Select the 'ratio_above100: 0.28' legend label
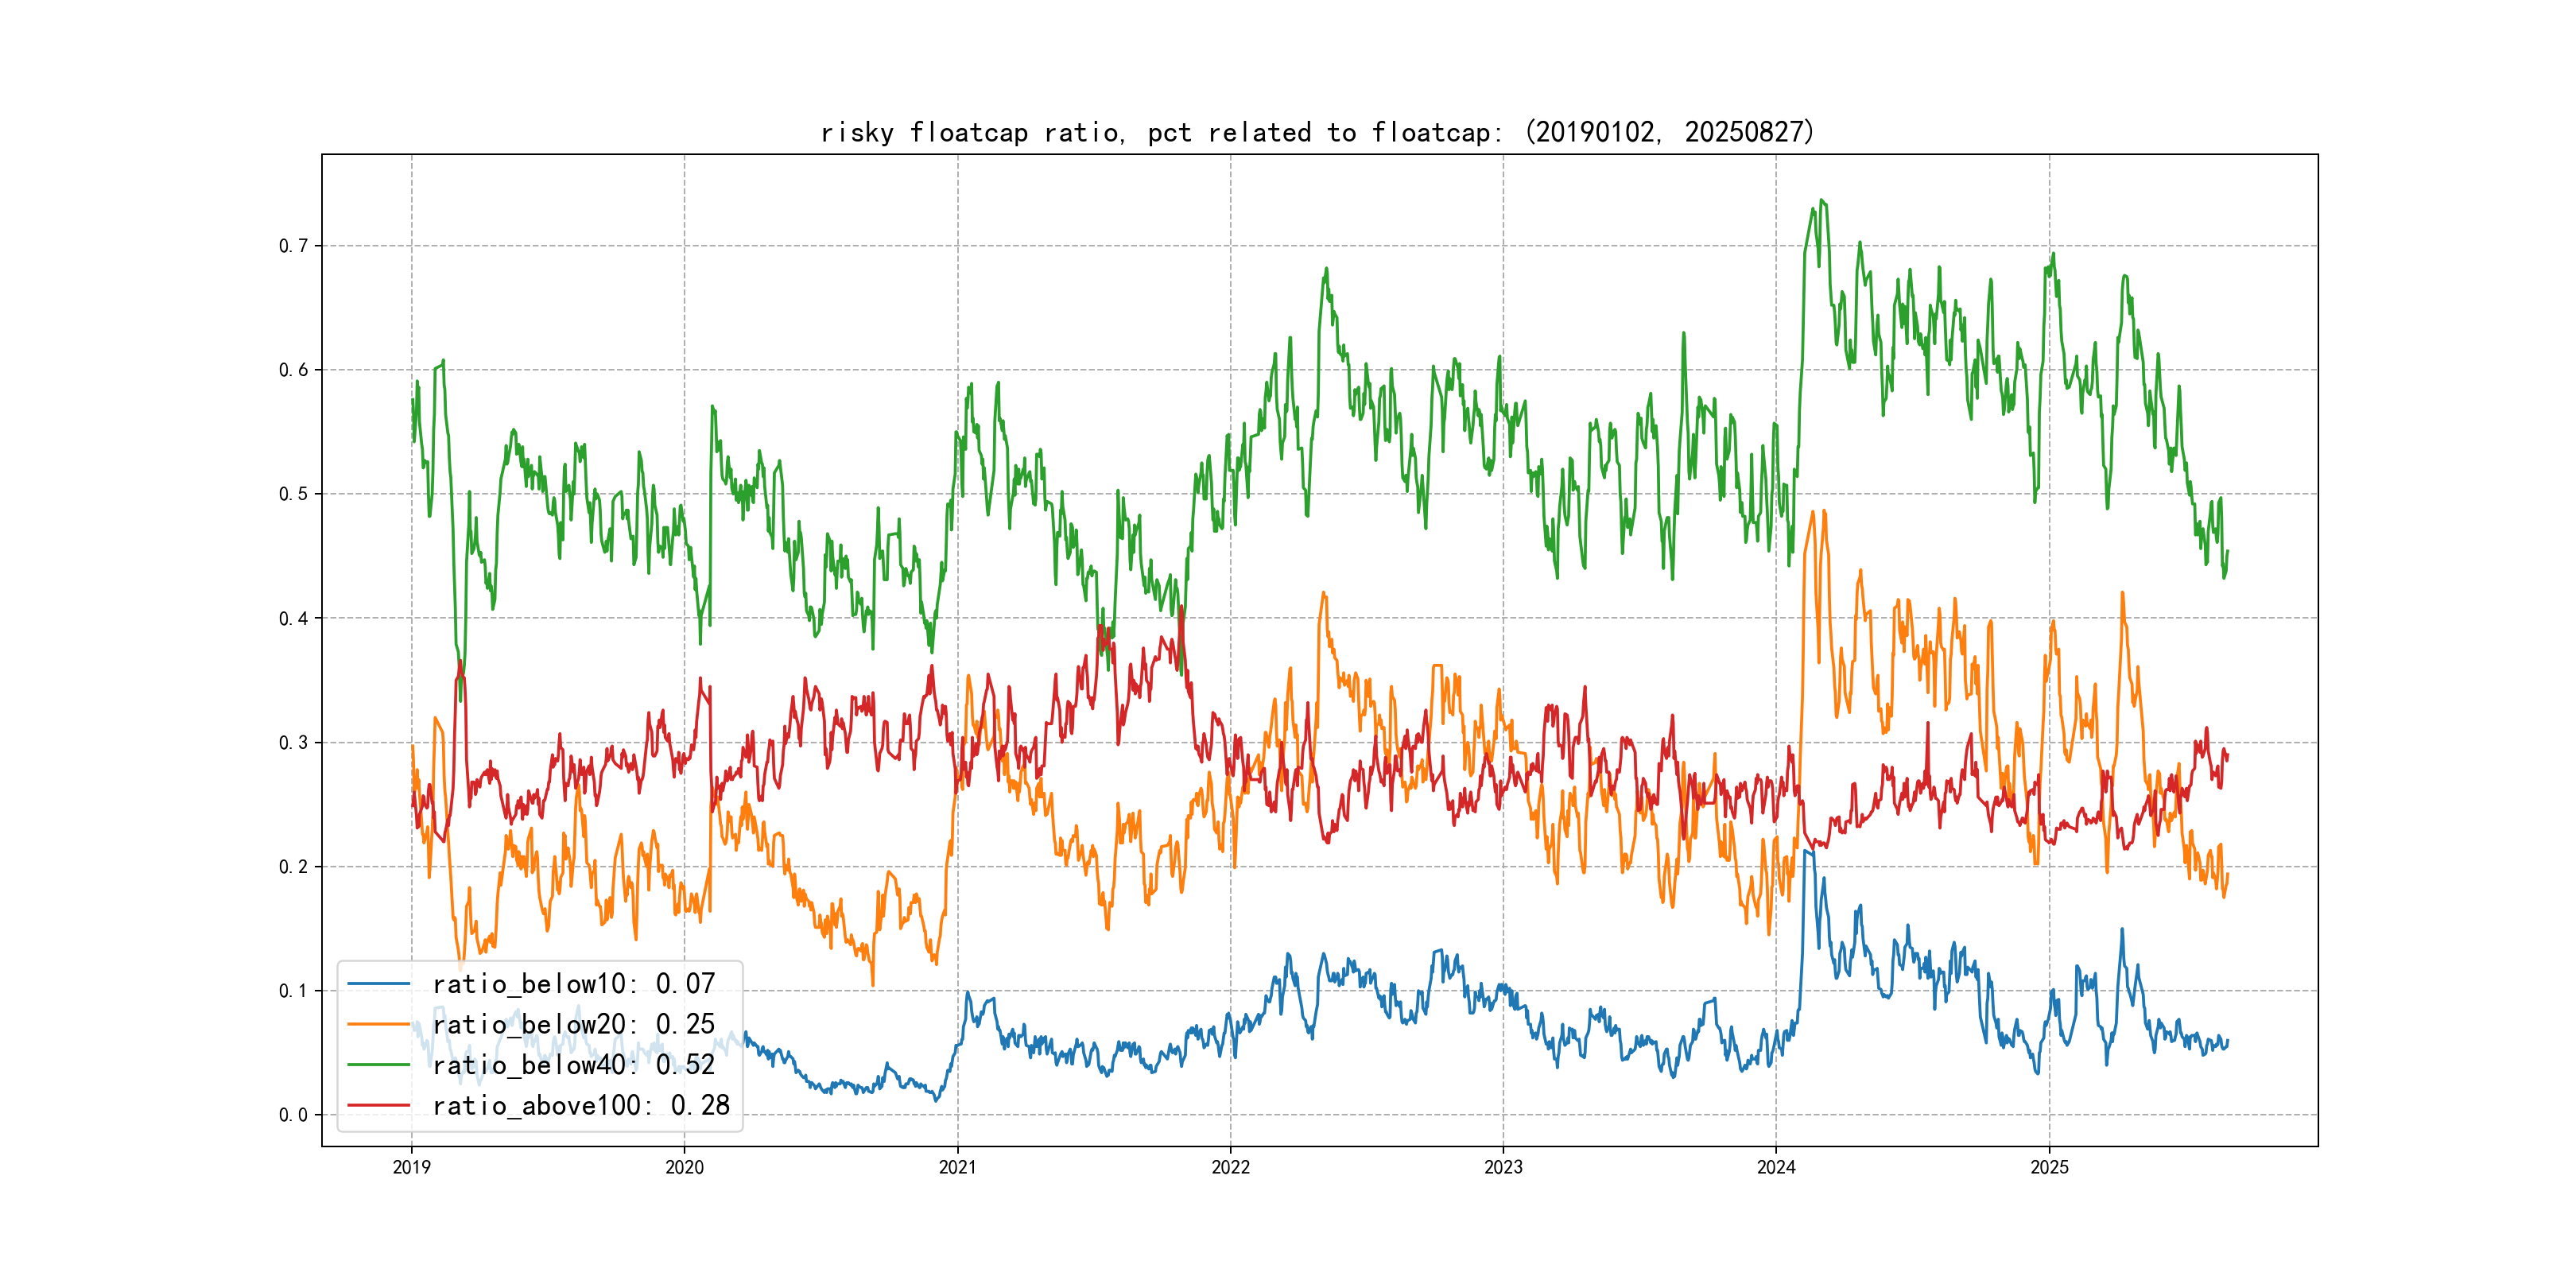This screenshot has height=1288, width=2576. [581, 1105]
